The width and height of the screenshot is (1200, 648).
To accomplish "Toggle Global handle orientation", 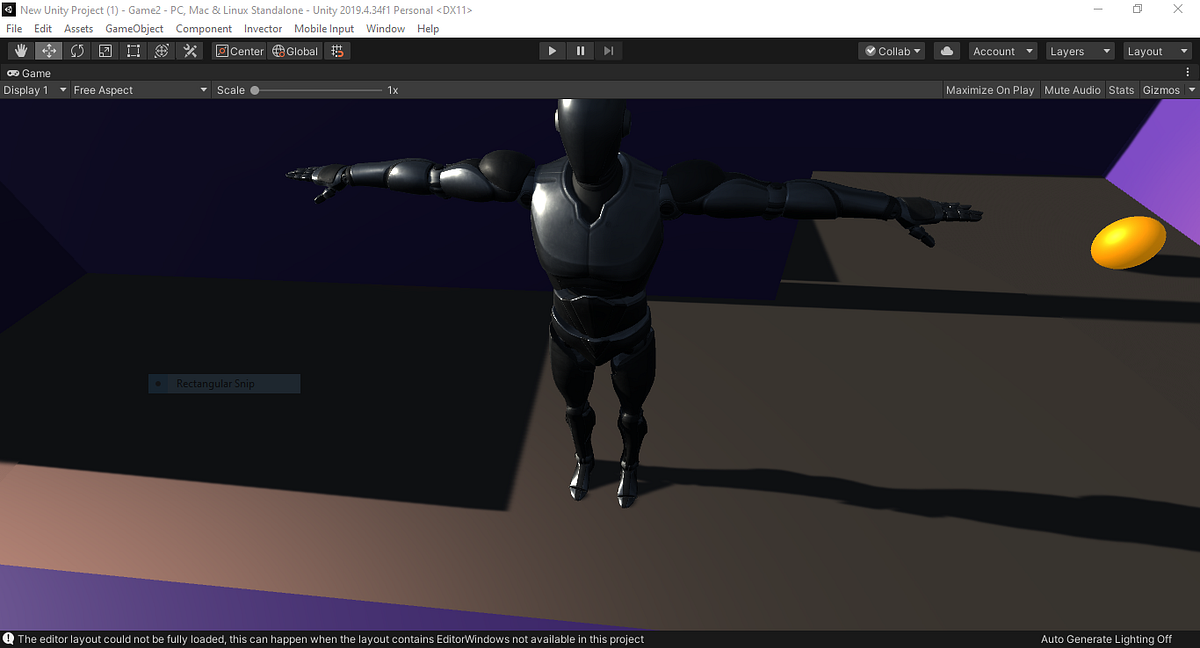I will (x=295, y=50).
